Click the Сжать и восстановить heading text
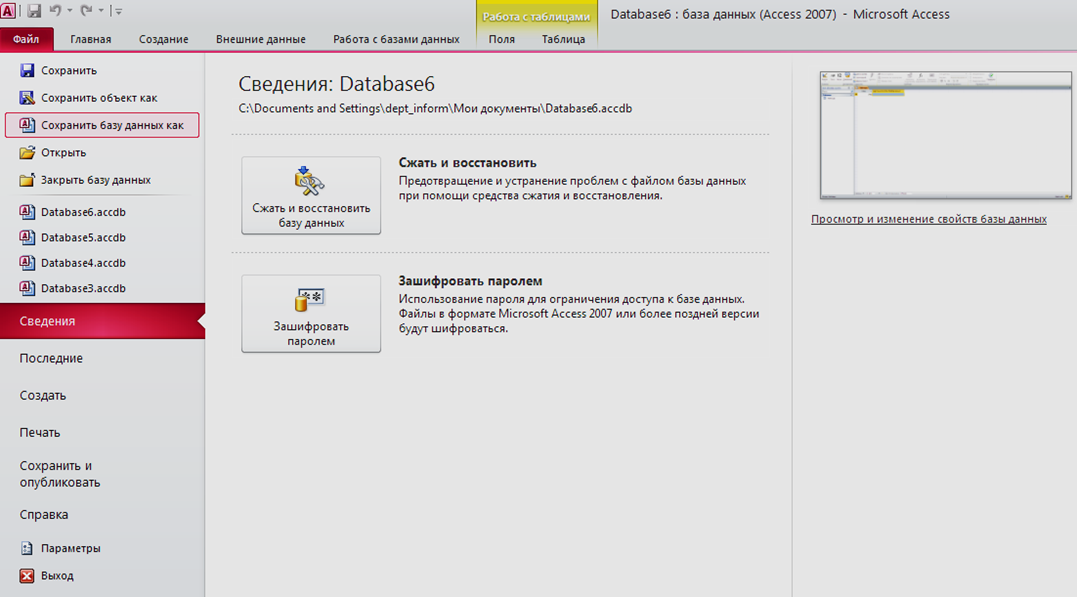This screenshot has width=1077, height=597. 467,163
